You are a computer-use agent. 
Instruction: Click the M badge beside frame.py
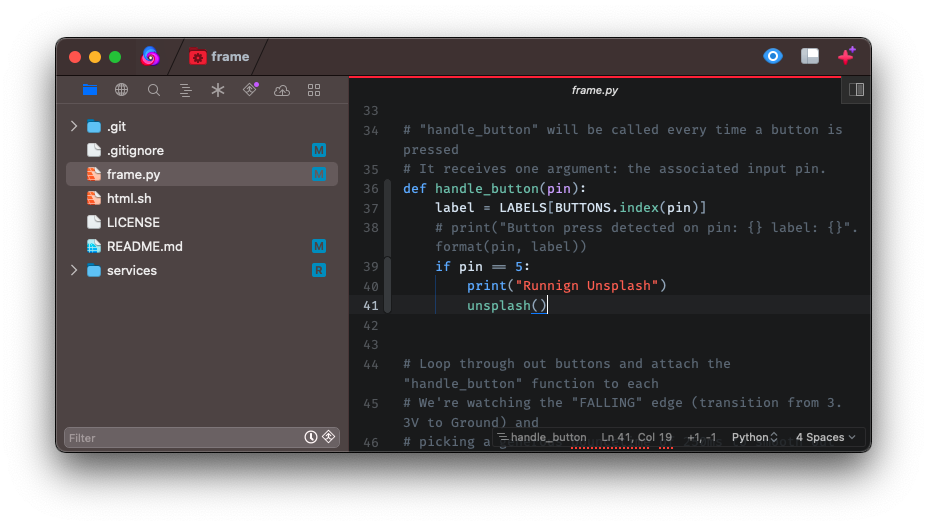[319, 174]
